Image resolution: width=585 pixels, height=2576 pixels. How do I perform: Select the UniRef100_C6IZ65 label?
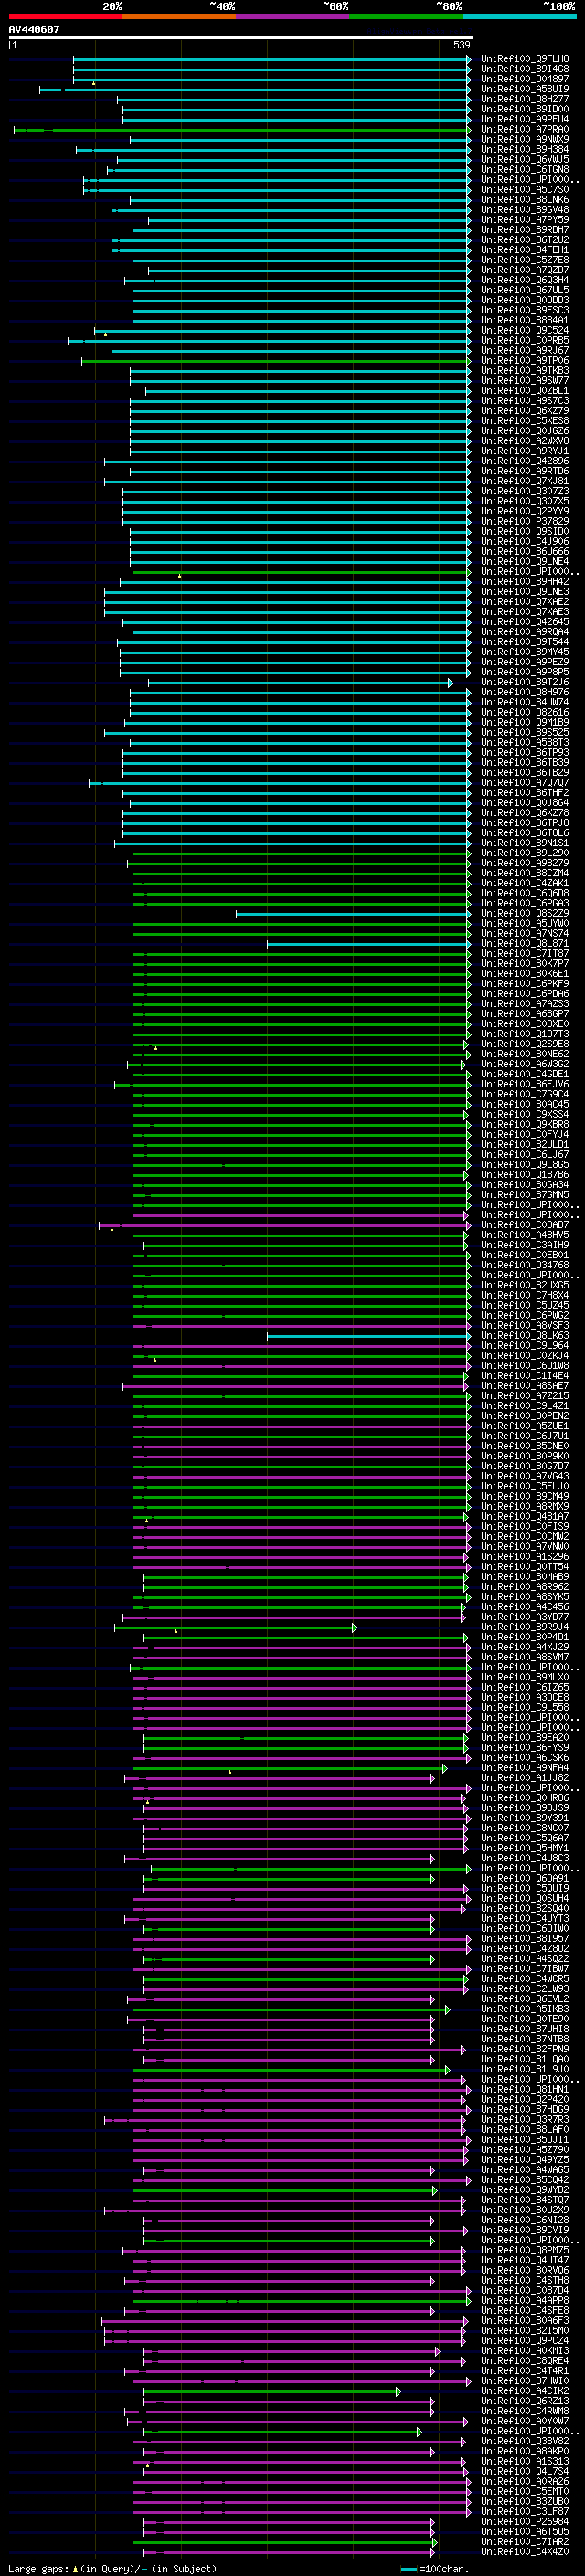pyautogui.click(x=524, y=1687)
